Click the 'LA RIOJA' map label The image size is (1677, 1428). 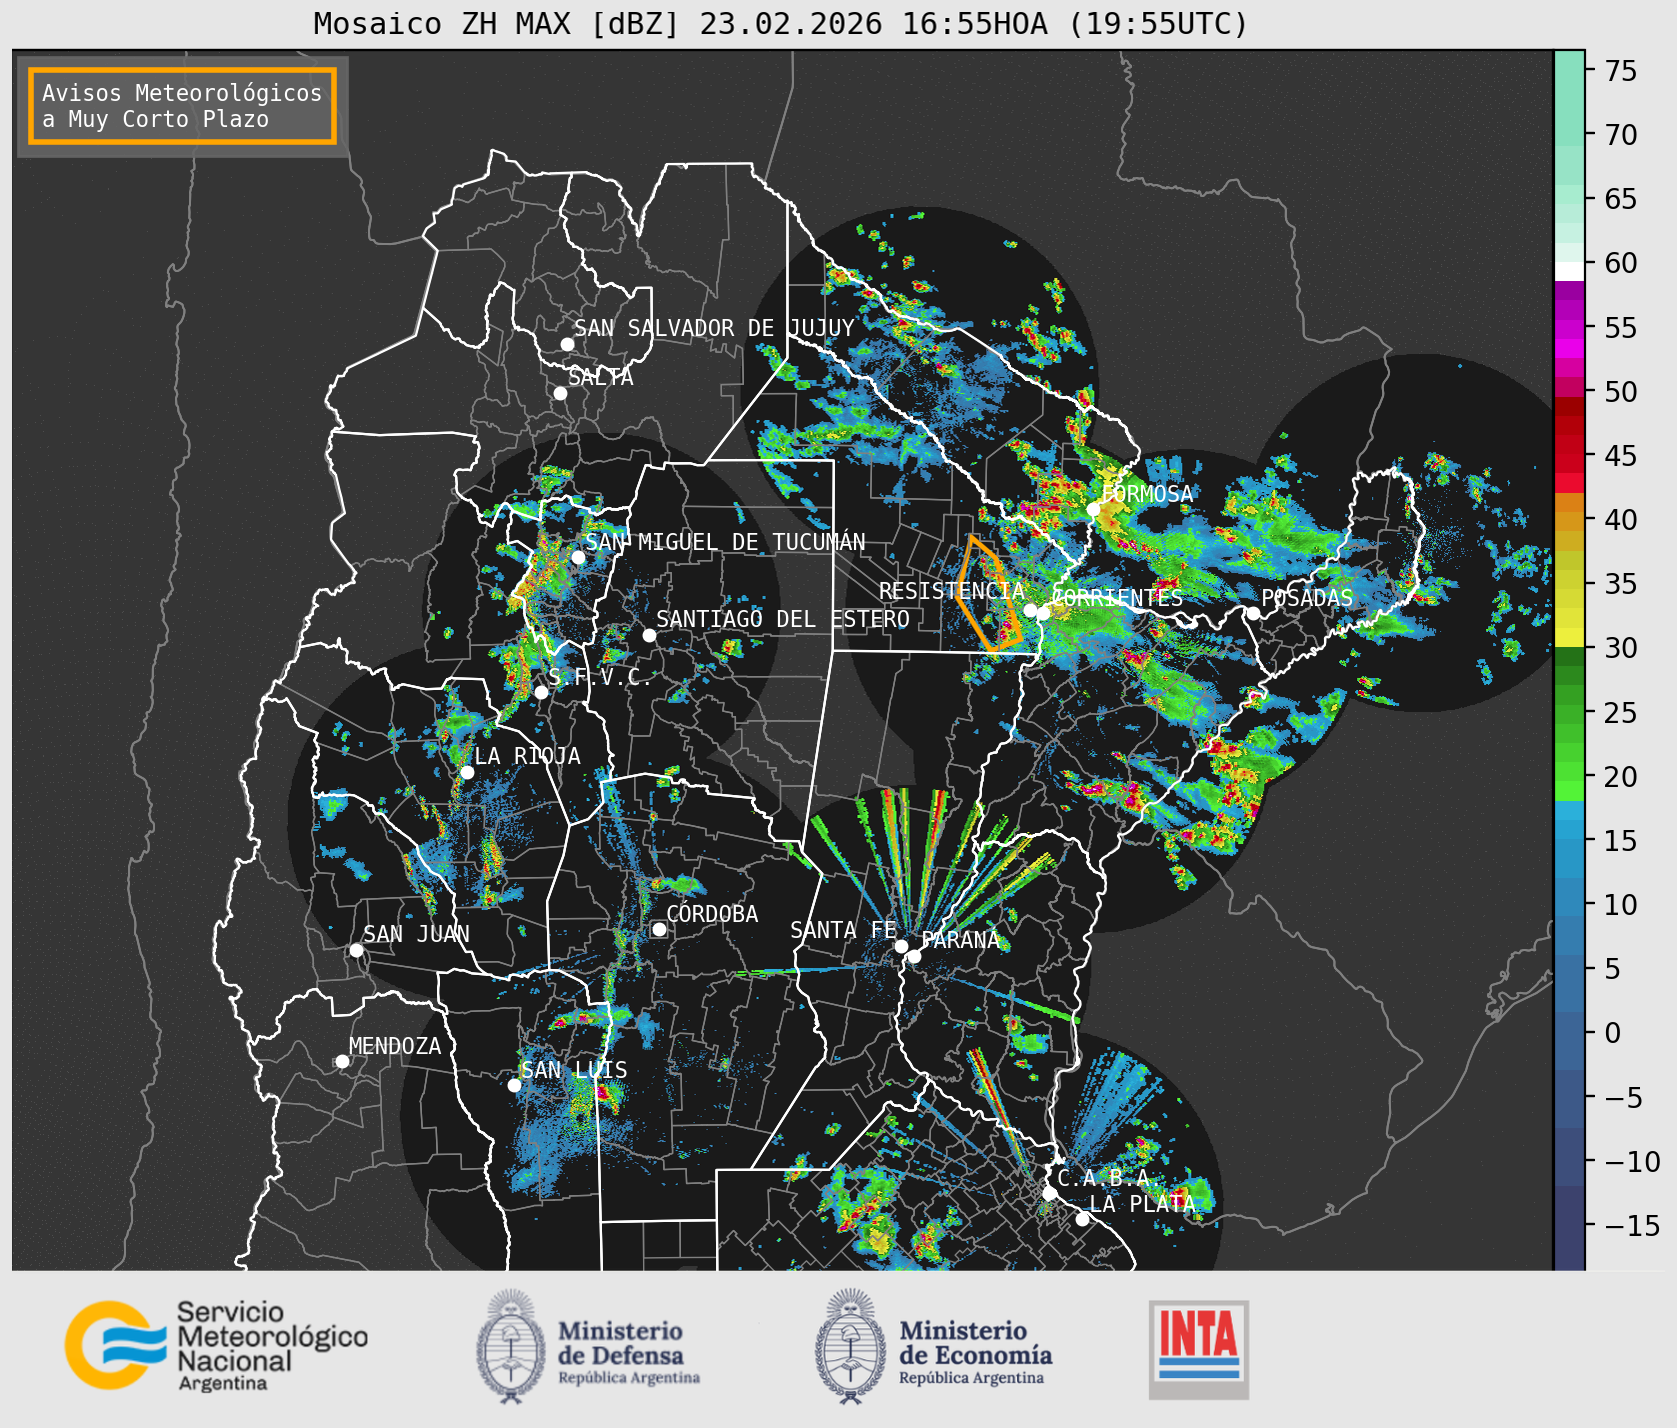tap(527, 756)
